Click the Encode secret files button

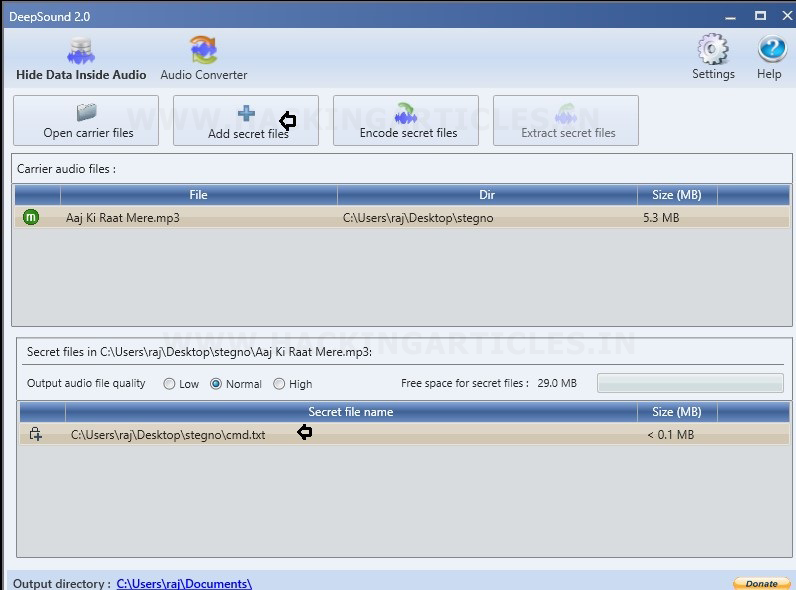coord(406,121)
